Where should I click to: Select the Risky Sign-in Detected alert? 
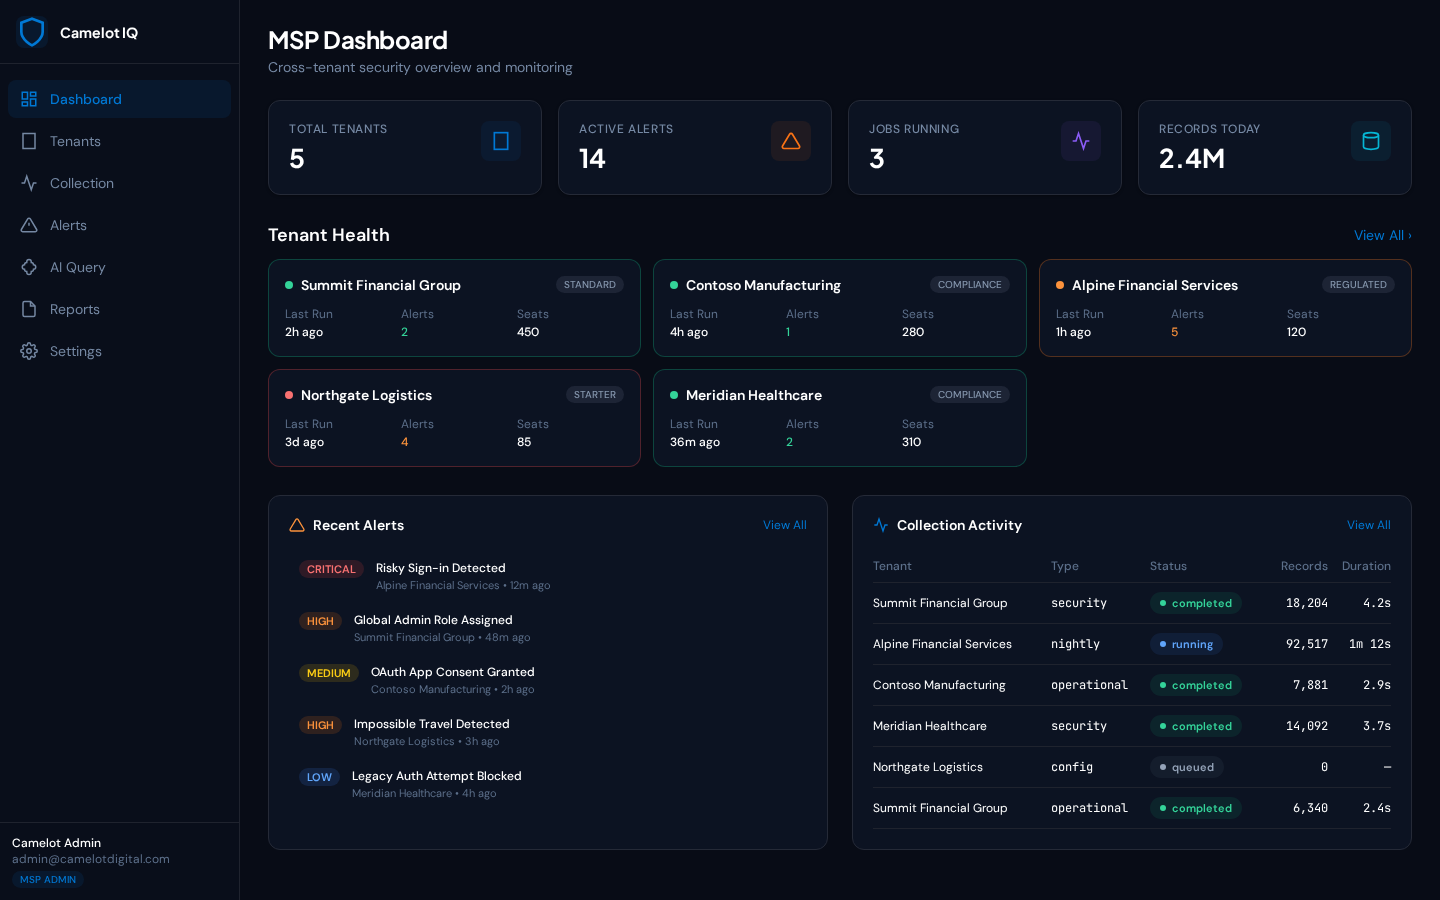548,576
